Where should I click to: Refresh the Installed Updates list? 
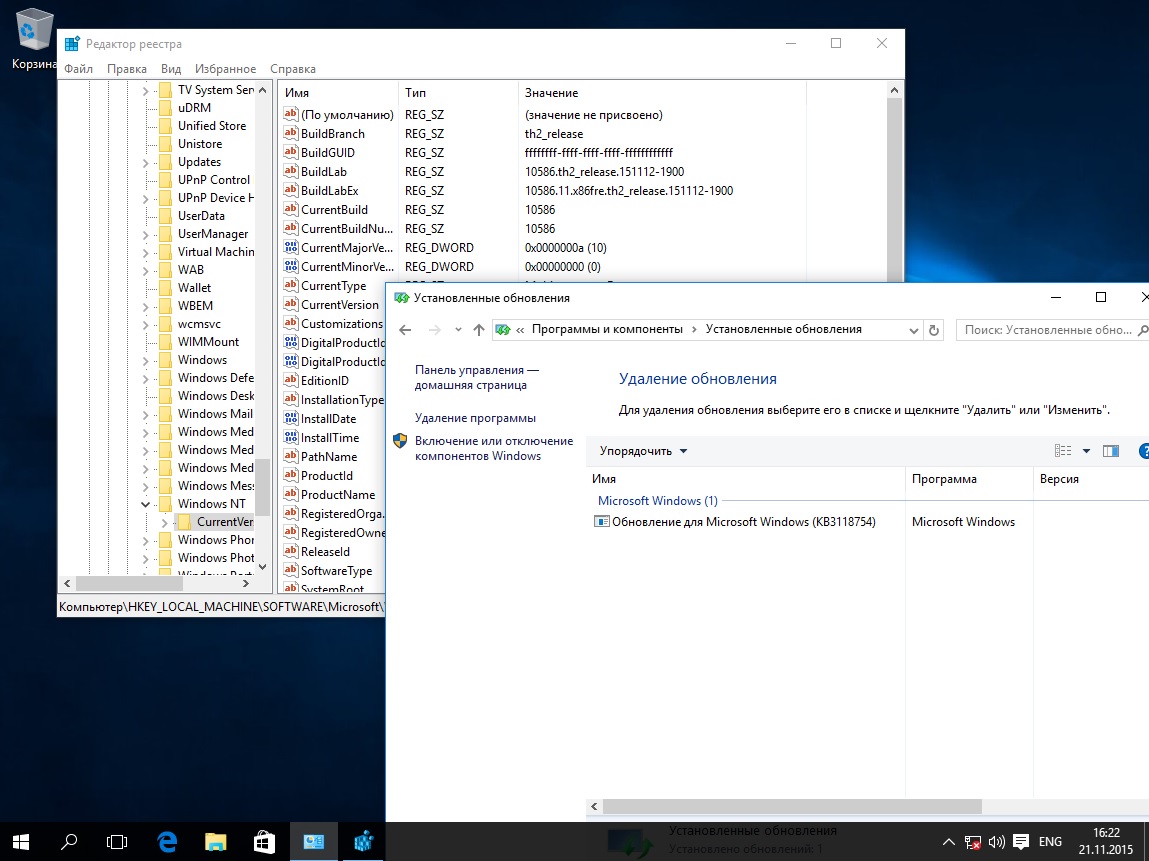(934, 330)
